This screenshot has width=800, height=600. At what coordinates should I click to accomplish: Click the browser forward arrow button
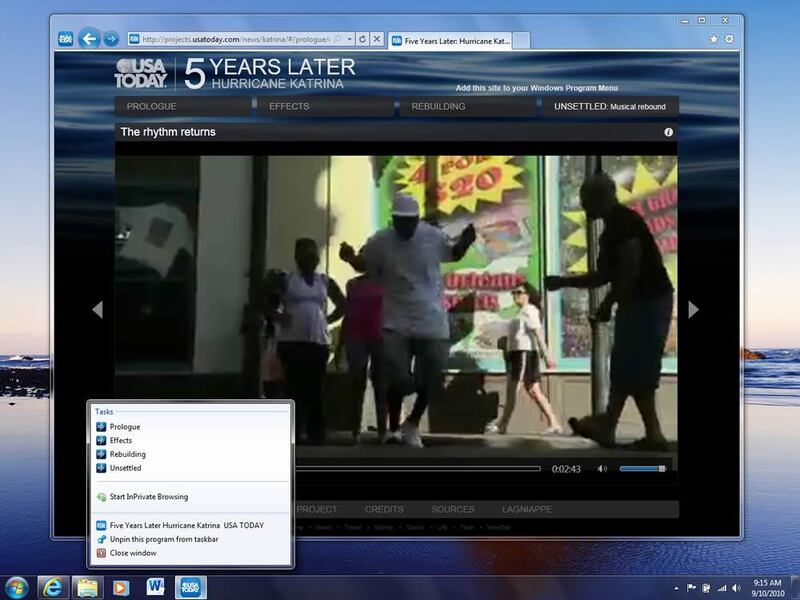click(111, 39)
